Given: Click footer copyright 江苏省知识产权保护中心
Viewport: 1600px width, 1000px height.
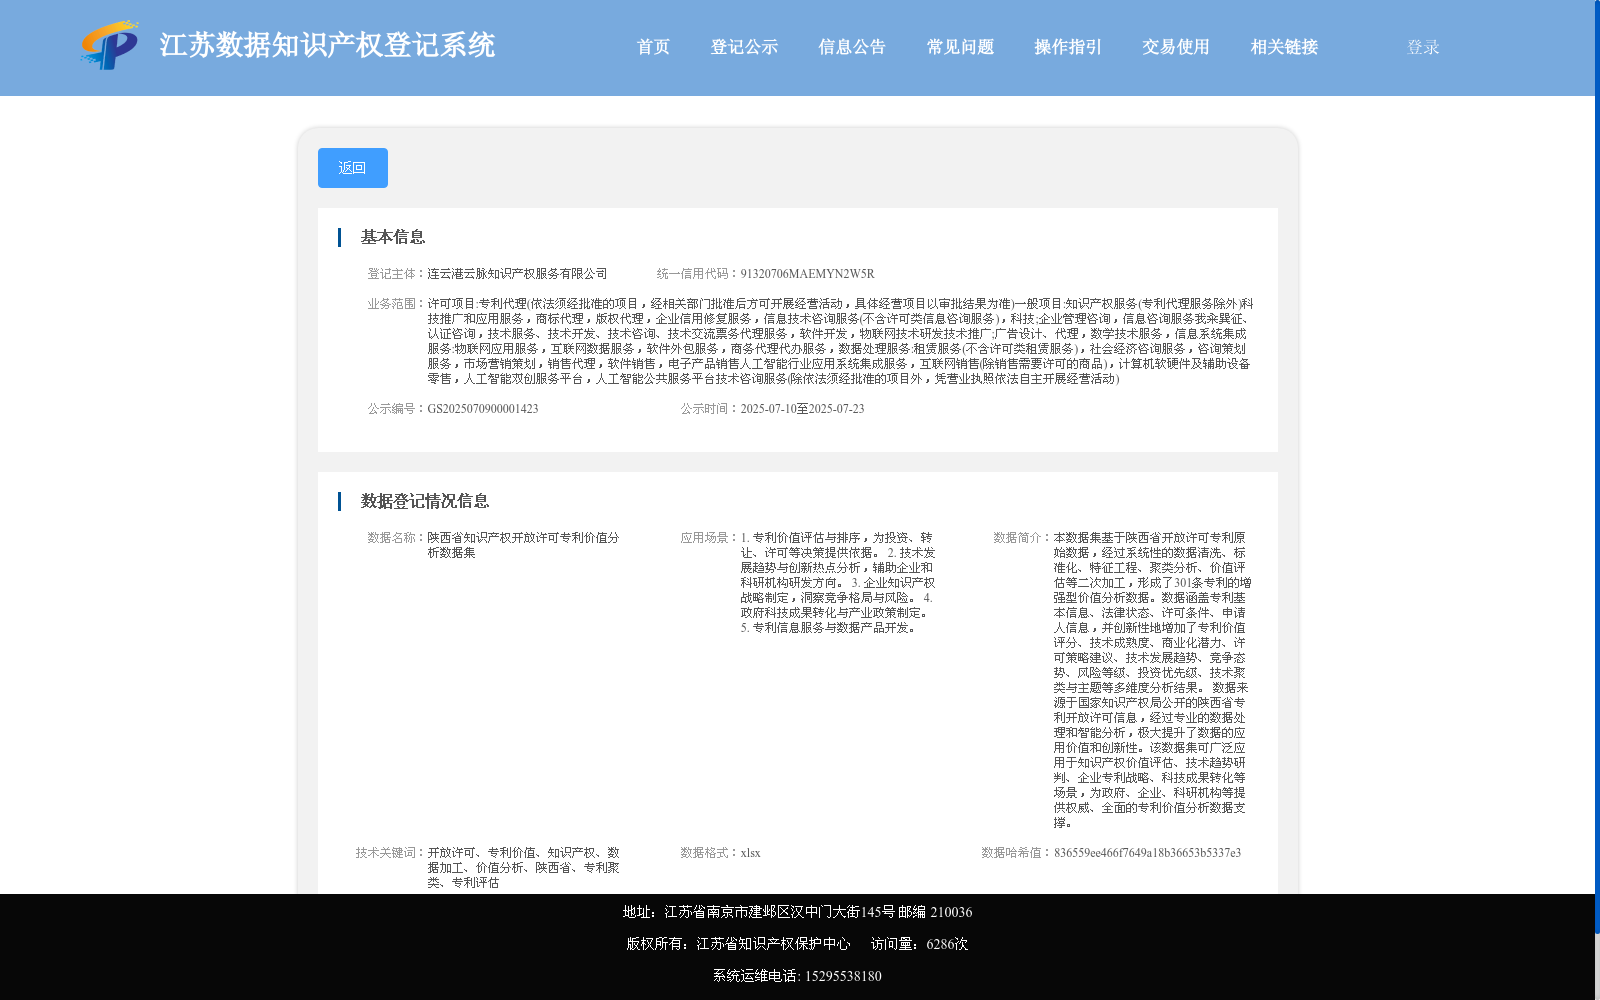Looking at the screenshot, I should pyautogui.click(x=773, y=944).
